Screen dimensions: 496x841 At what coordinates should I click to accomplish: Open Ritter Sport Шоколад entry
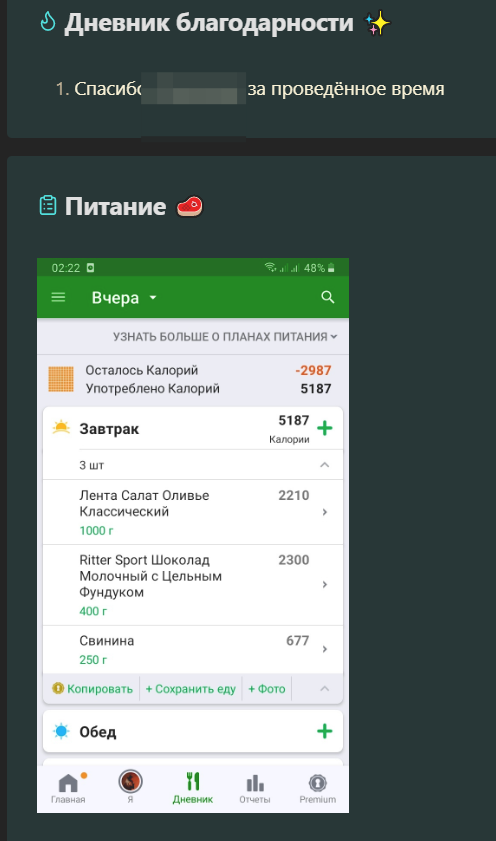(193, 585)
